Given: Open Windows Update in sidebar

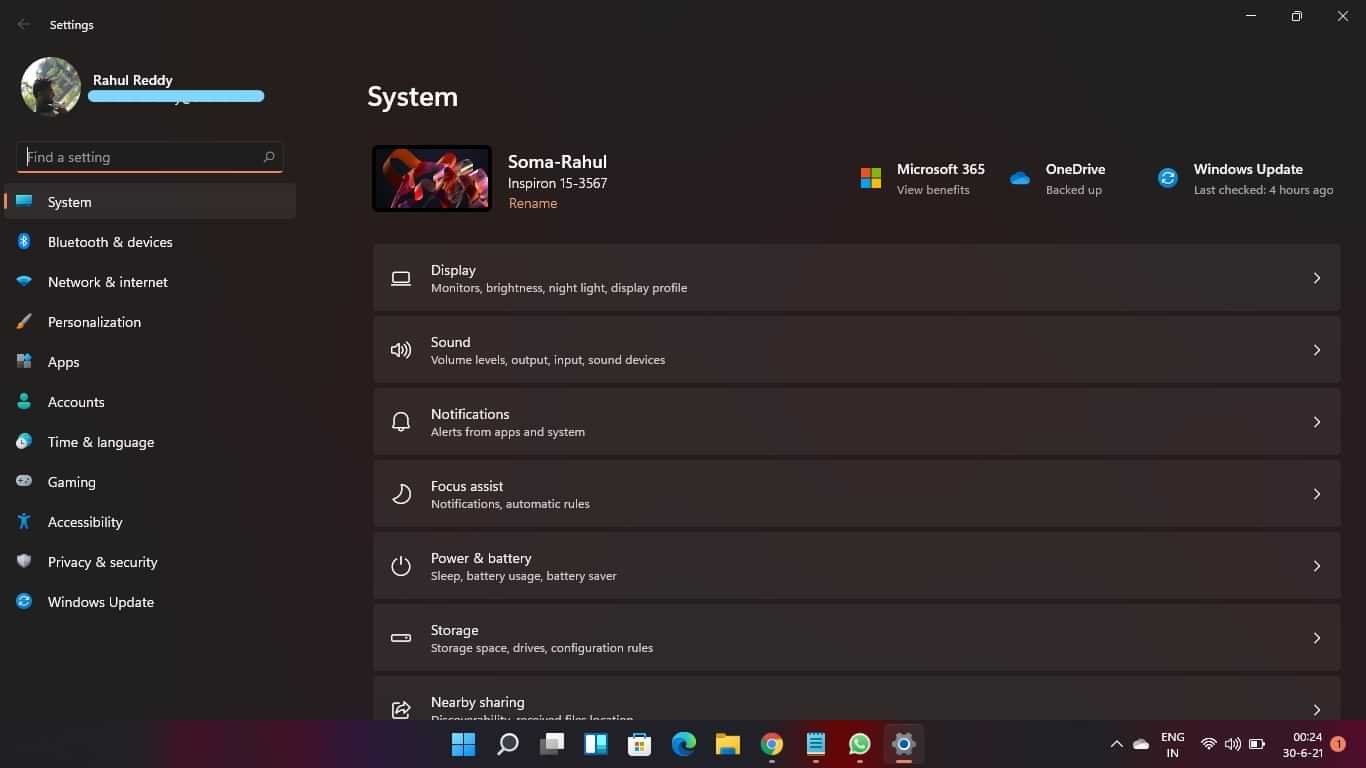Looking at the screenshot, I should pyautogui.click(x=150, y=602).
